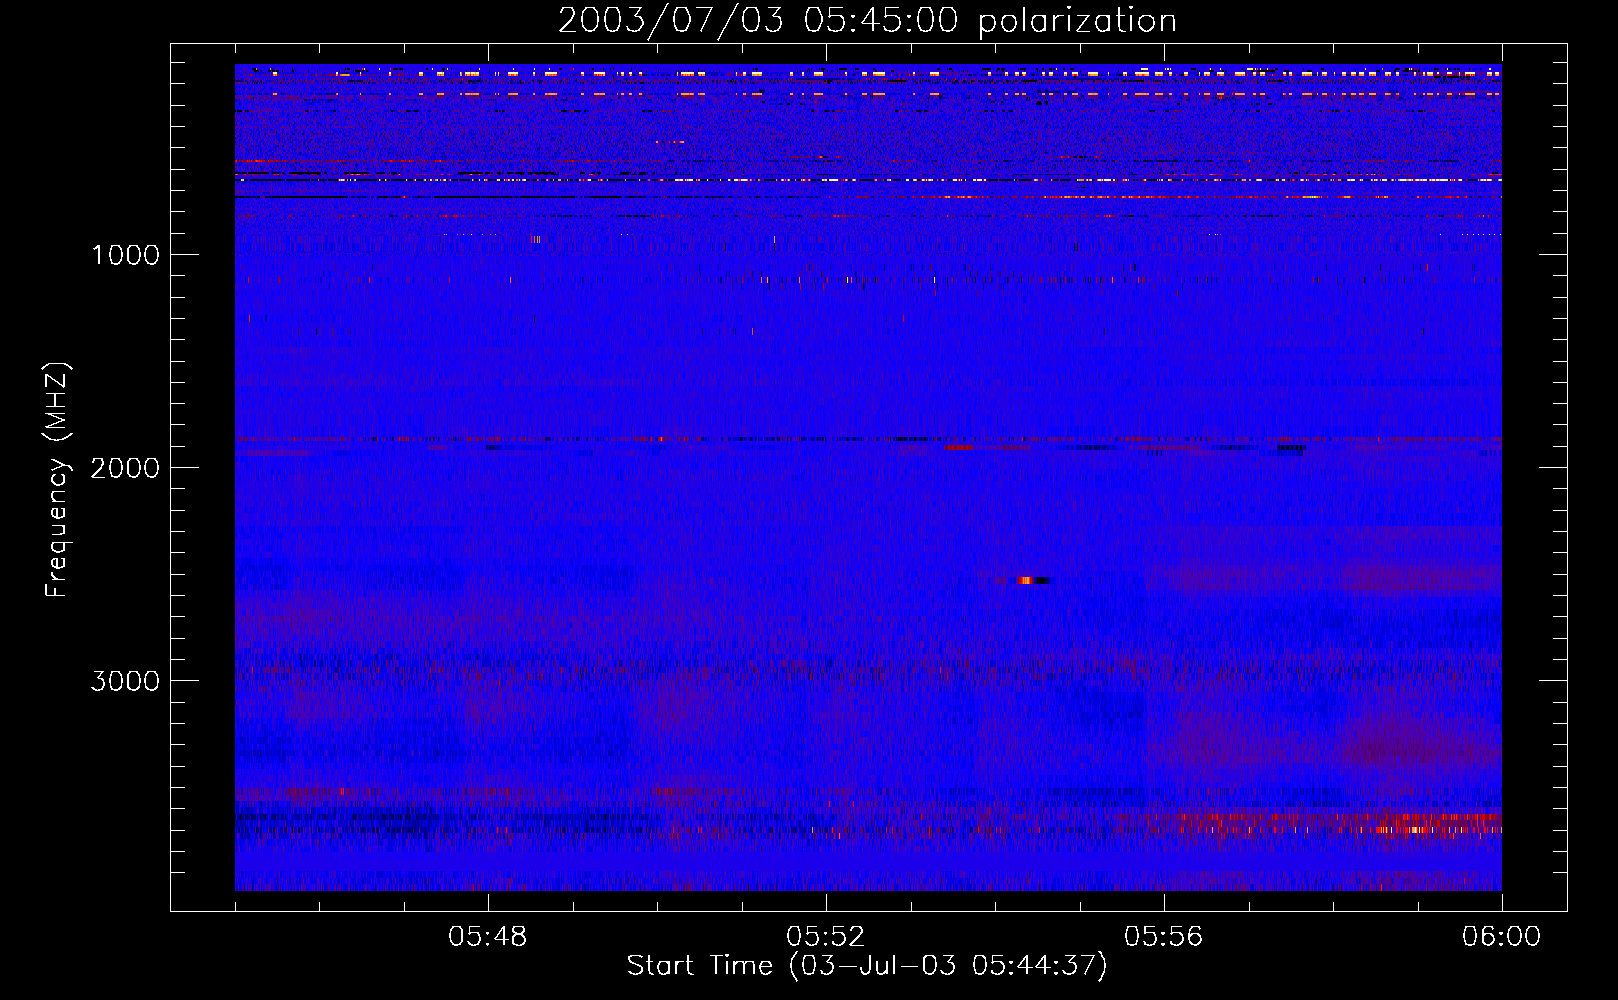
Task: Click the 05:56 time tick label
Action: coord(1164,937)
